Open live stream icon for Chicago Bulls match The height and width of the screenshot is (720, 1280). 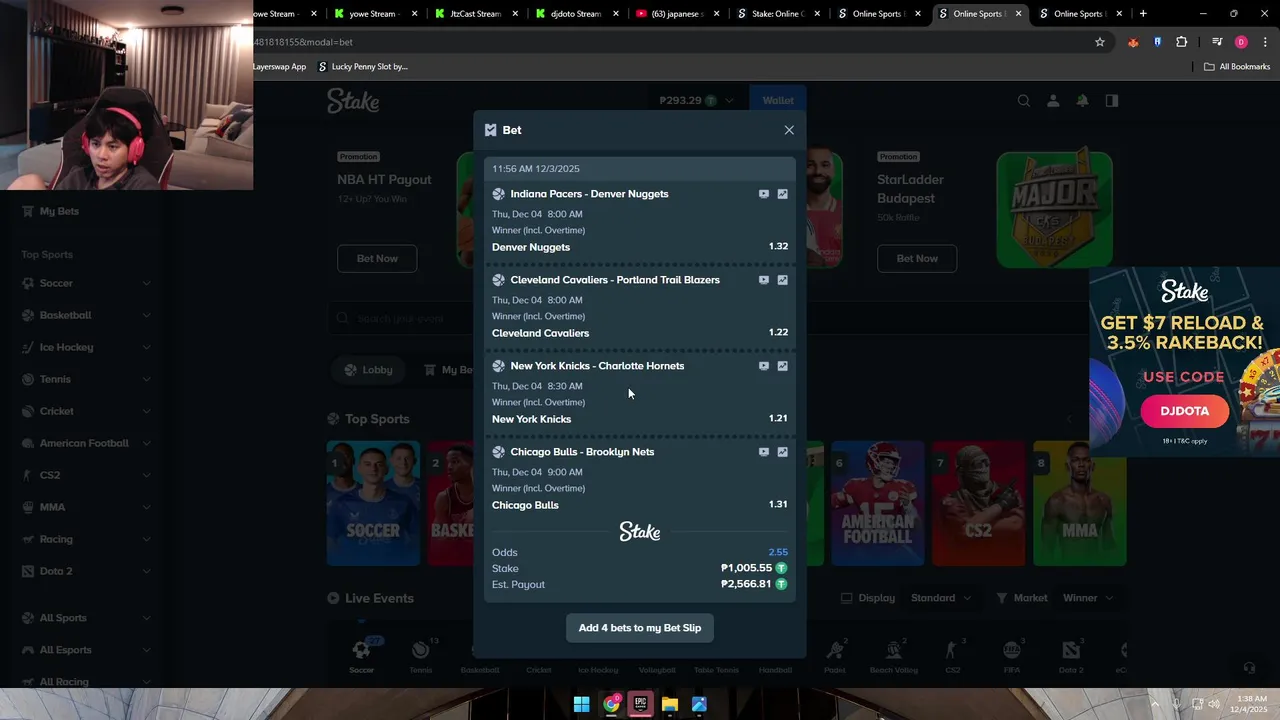tap(764, 452)
